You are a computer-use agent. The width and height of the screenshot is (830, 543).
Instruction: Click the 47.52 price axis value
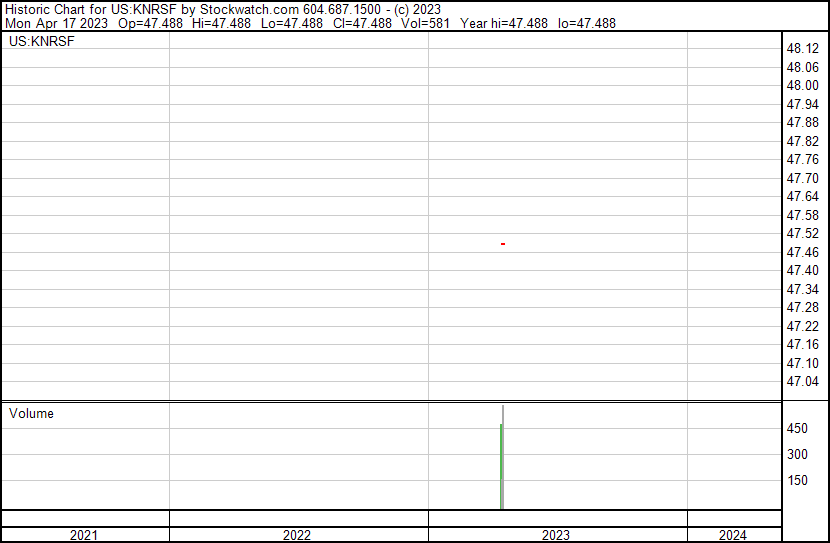pyautogui.click(x=802, y=233)
